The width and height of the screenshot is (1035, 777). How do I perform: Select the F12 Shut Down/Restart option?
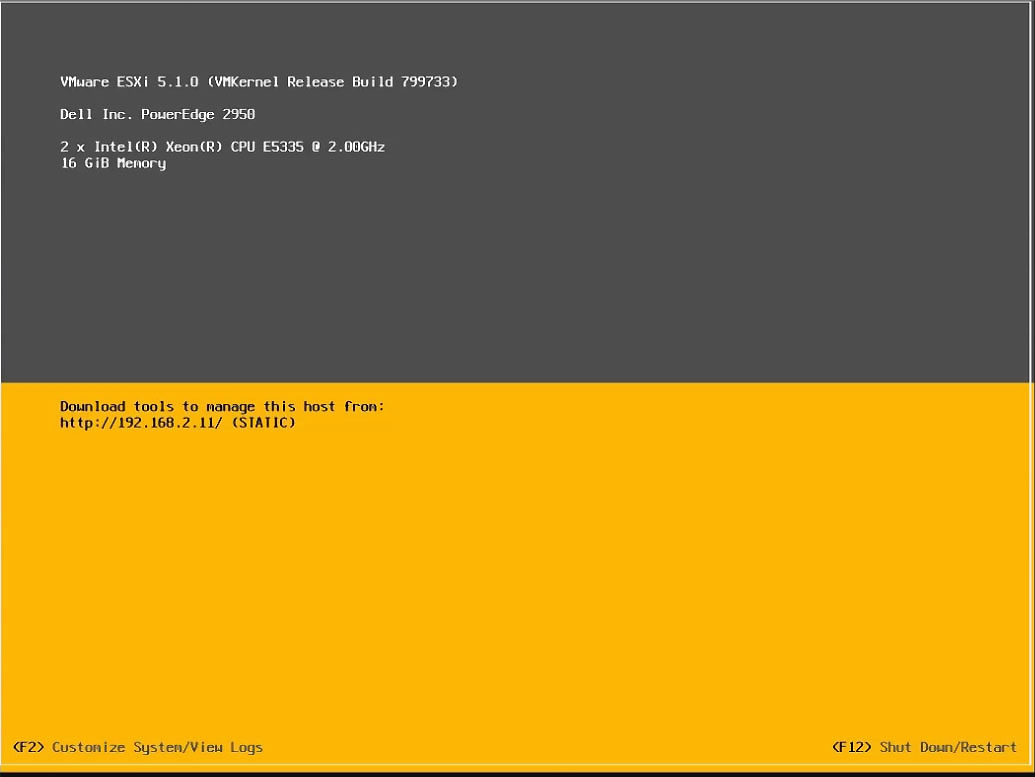pyautogui.click(x=924, y=747)
